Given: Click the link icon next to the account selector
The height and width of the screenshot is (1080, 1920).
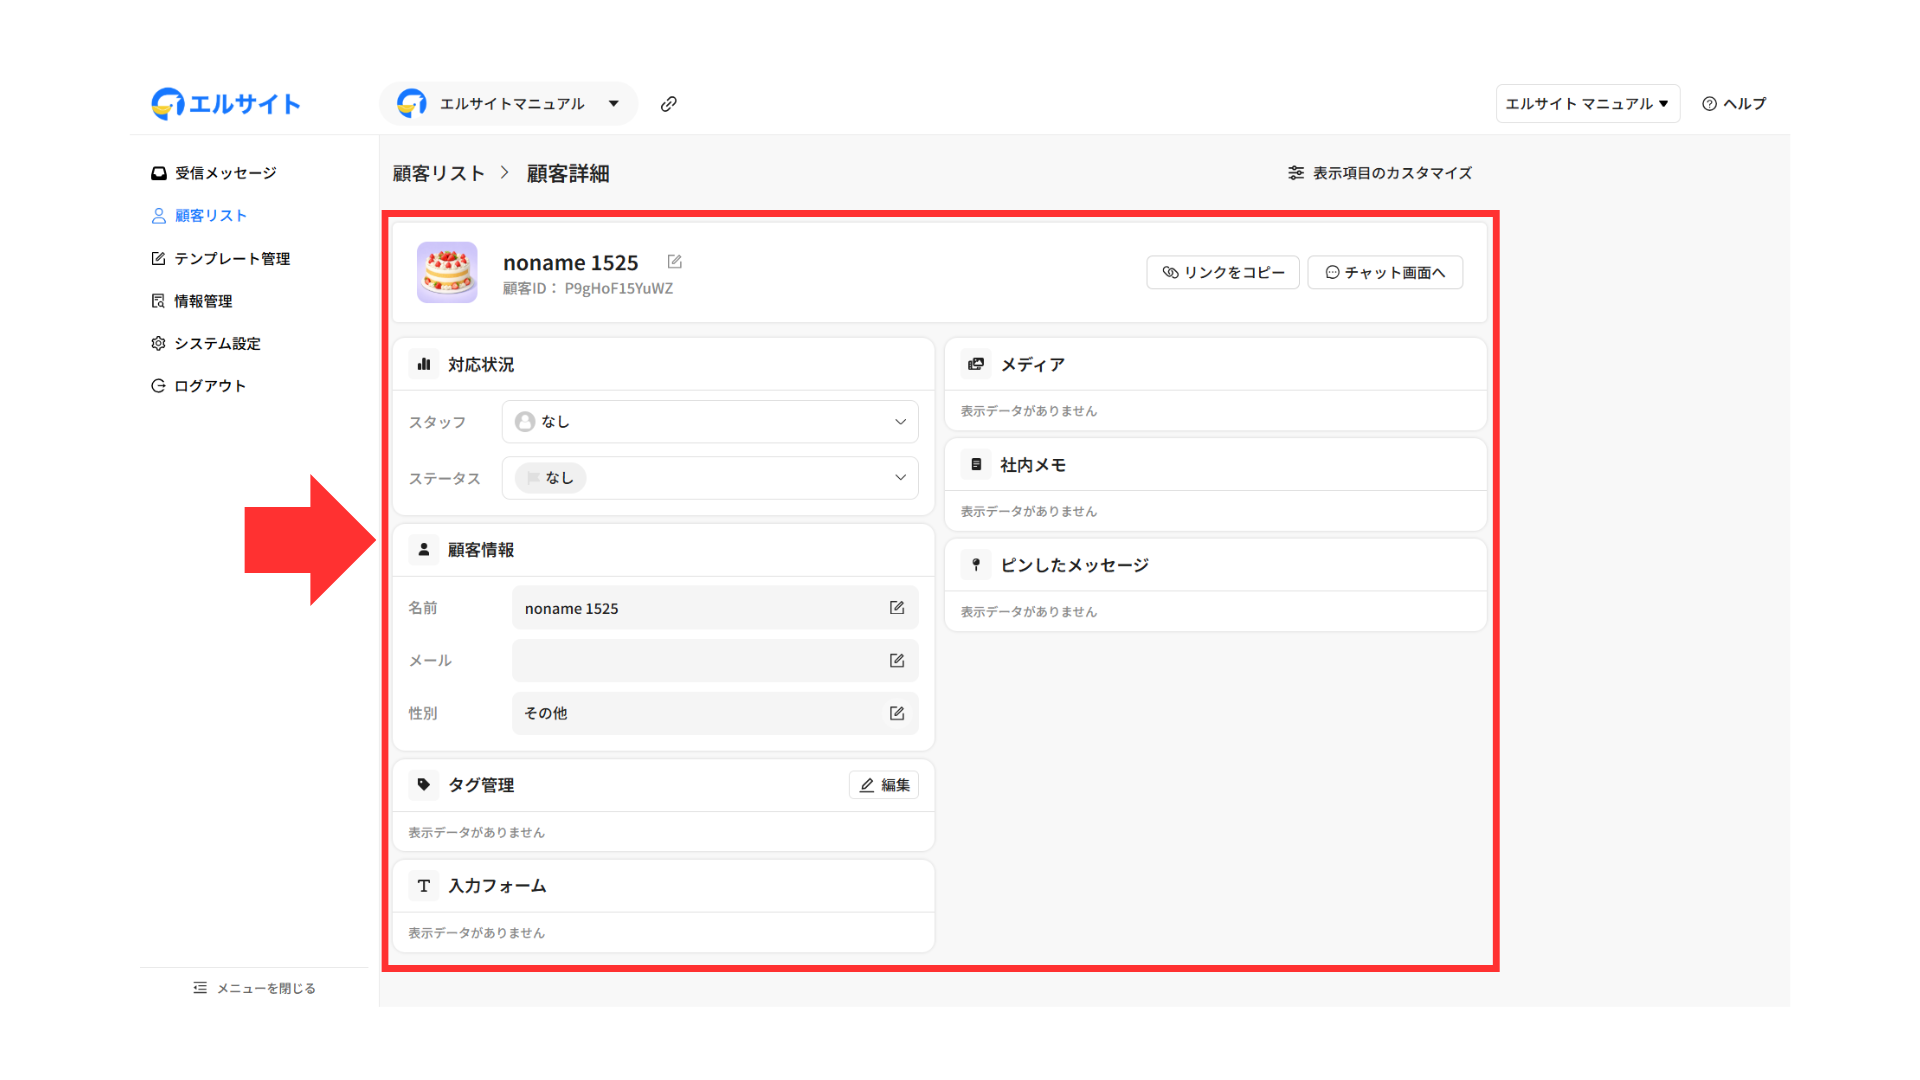Looking at the screenshot, I should point(669,104).
